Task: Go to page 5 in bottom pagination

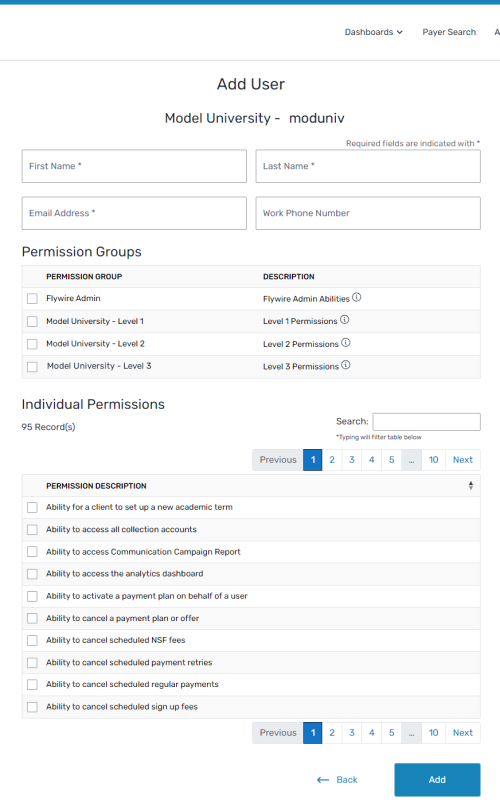Action: point(391,733)
